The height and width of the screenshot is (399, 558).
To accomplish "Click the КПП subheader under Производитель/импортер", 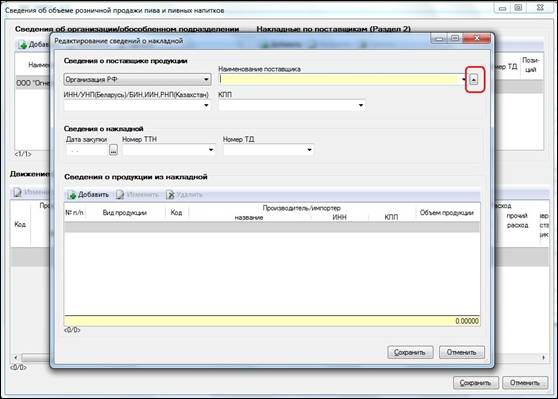I will pos(391,217).
